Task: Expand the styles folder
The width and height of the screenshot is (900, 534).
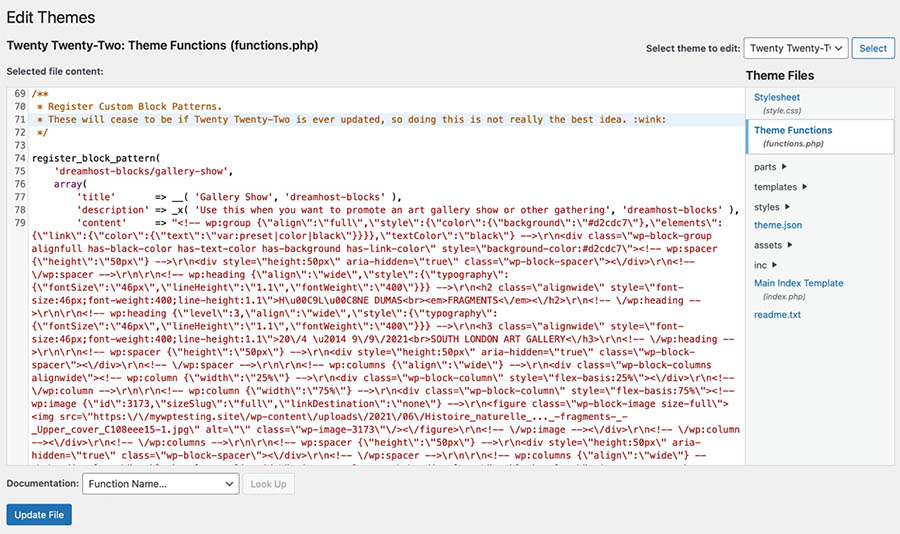Action: coord(772,207)
